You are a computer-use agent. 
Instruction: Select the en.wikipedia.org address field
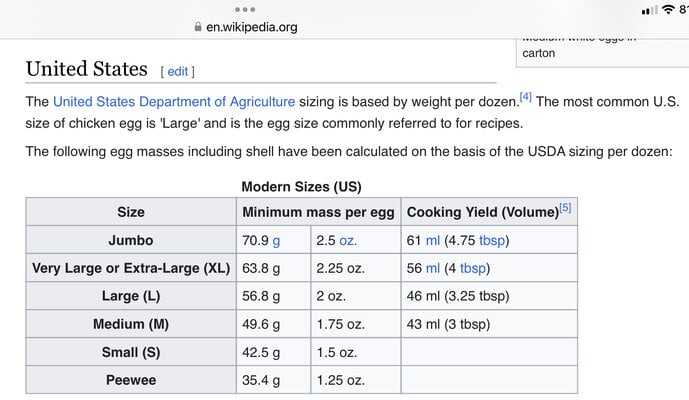pos(246,27)
